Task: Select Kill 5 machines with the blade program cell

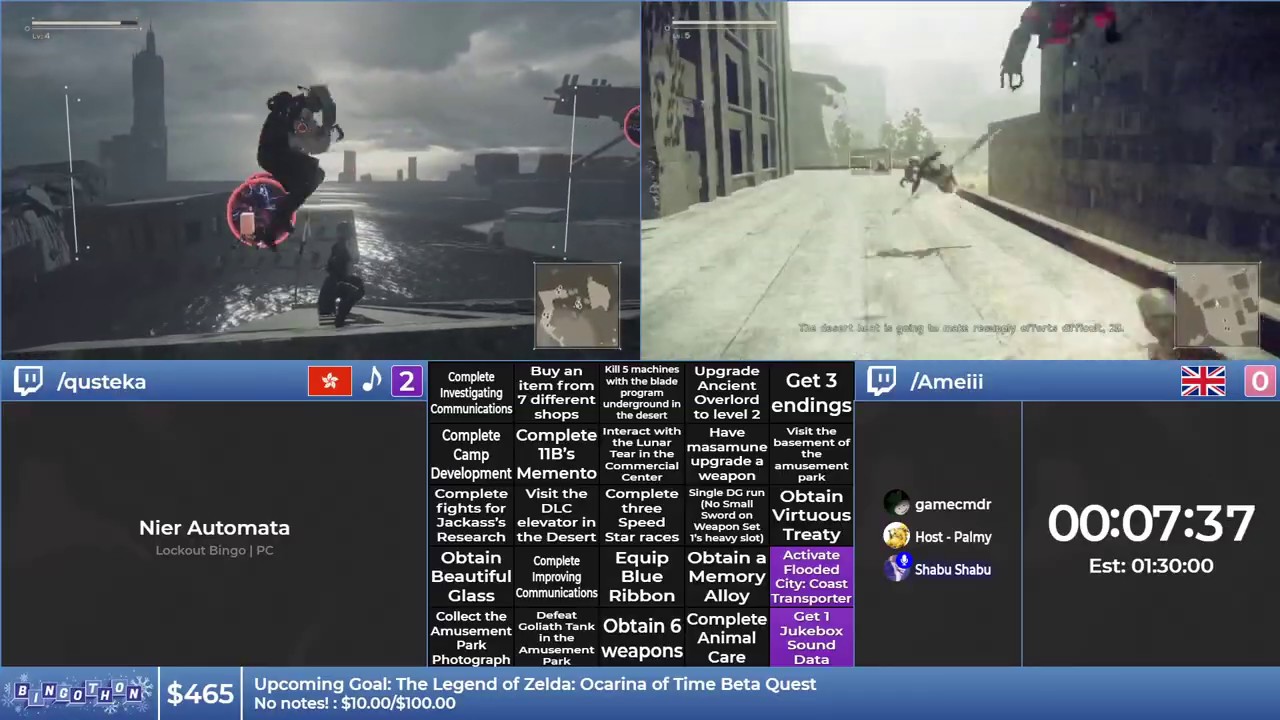Action: coord(641,392)
